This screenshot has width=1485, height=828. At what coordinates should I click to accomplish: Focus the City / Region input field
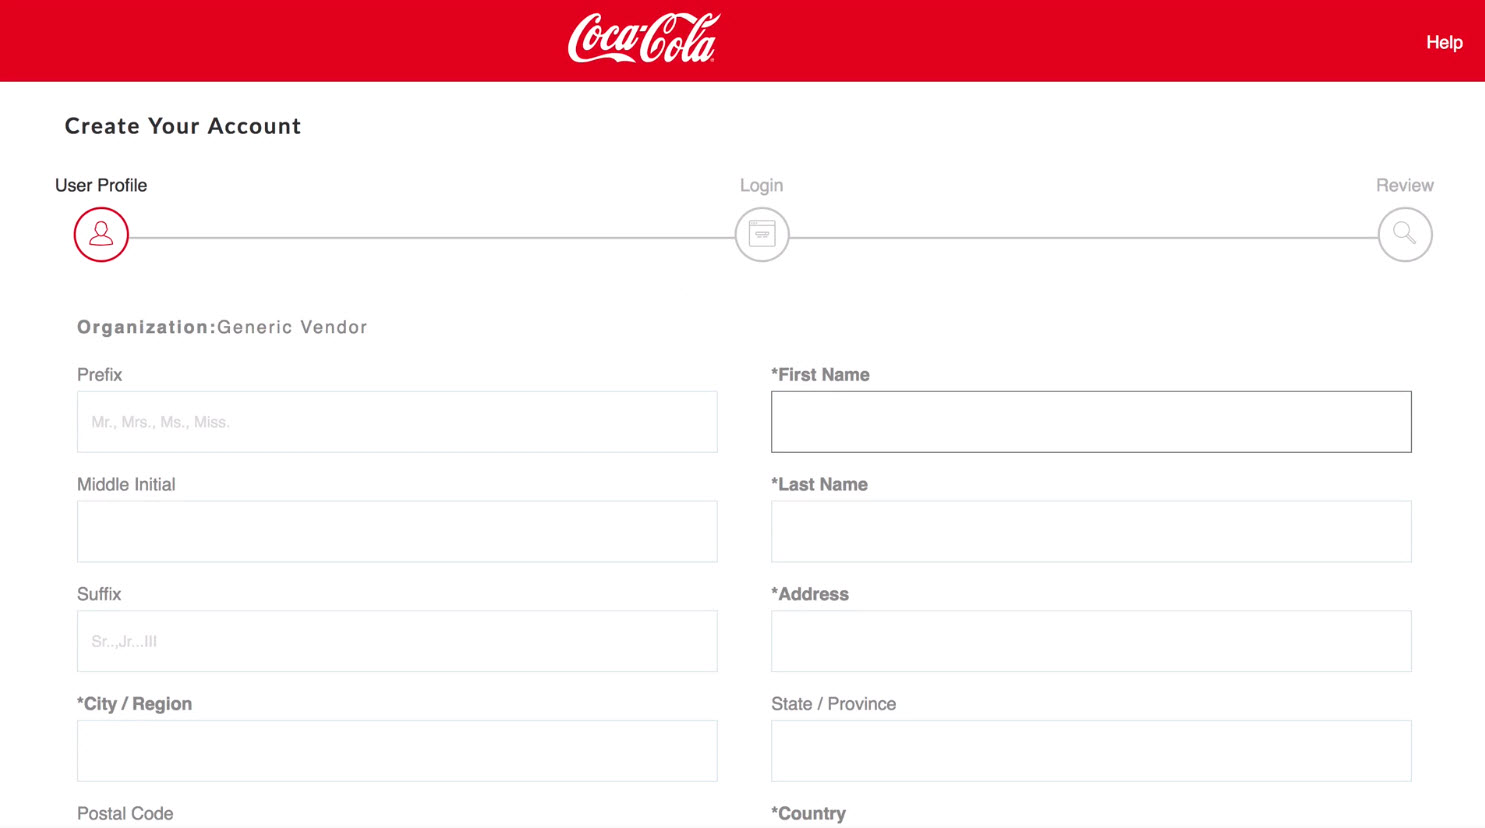pyautogui.click(x=397, y=751)
